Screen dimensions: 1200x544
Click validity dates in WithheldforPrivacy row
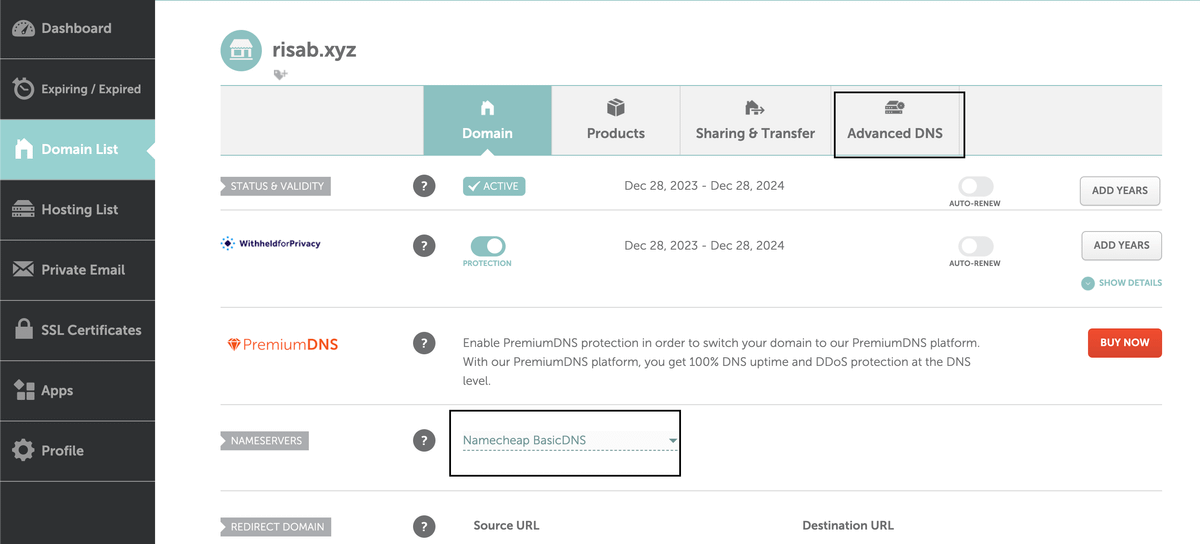pos(704,245)
